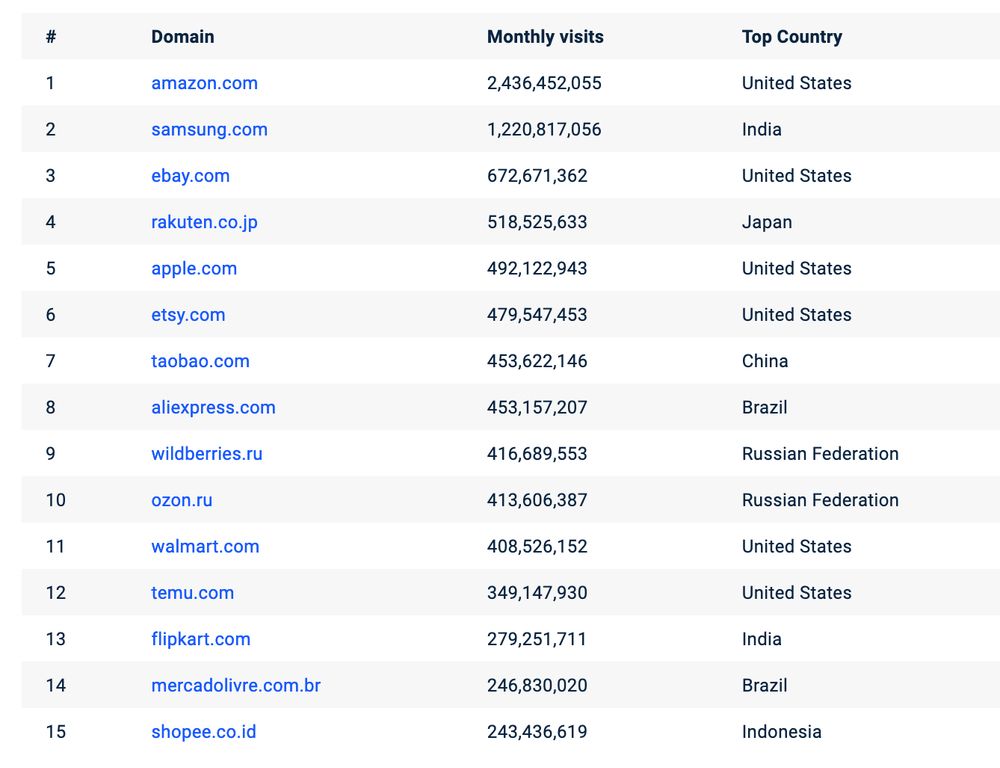Screen dimensions: 1000x768
Task: Open aliexpress.com from the table
Action: tap(213, 407)
